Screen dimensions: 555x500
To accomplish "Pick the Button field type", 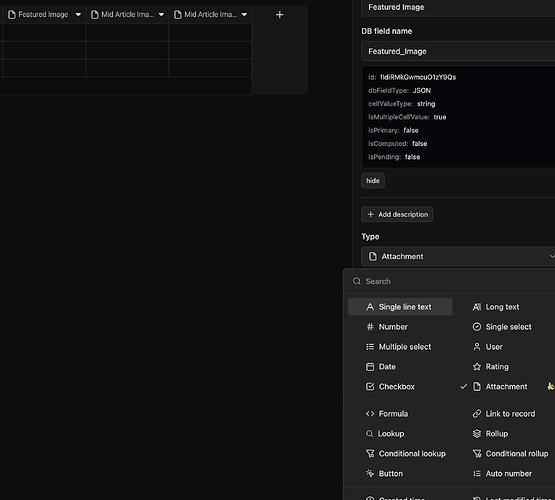I will (x=400, y=473).
